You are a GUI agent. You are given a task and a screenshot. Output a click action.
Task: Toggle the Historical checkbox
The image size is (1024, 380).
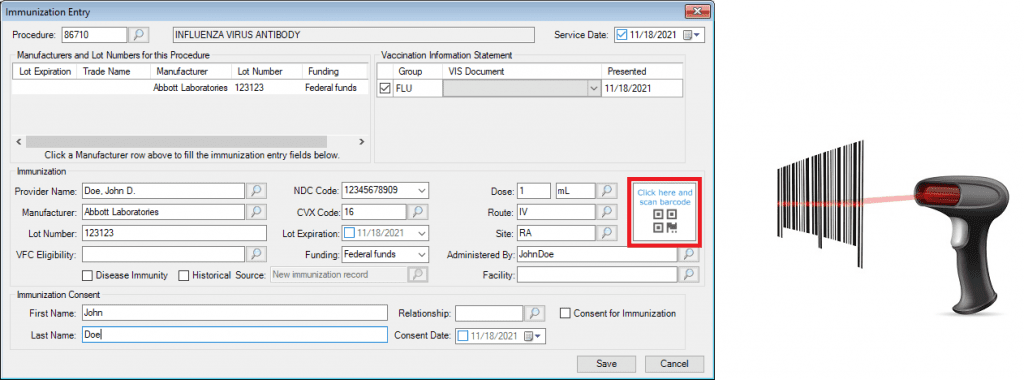184,275
